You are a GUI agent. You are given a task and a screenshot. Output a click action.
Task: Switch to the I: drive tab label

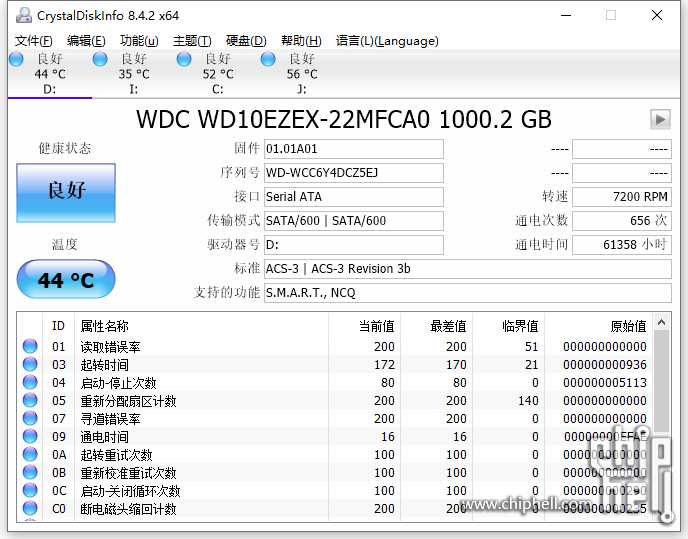(x=133, y=90)
